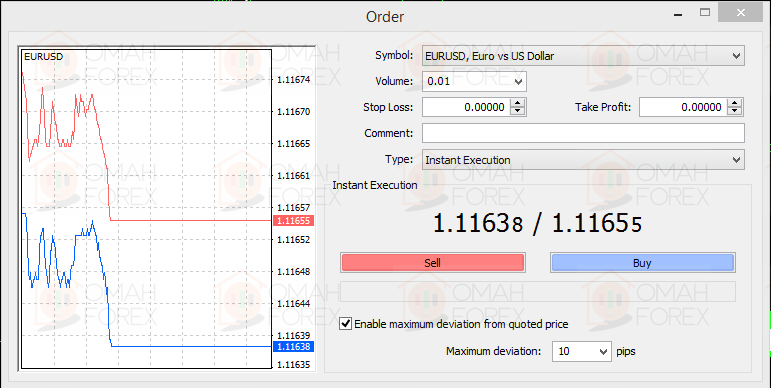771x388 pixels.
Task: Focus the Comment text field
Action: coord(583,133)
